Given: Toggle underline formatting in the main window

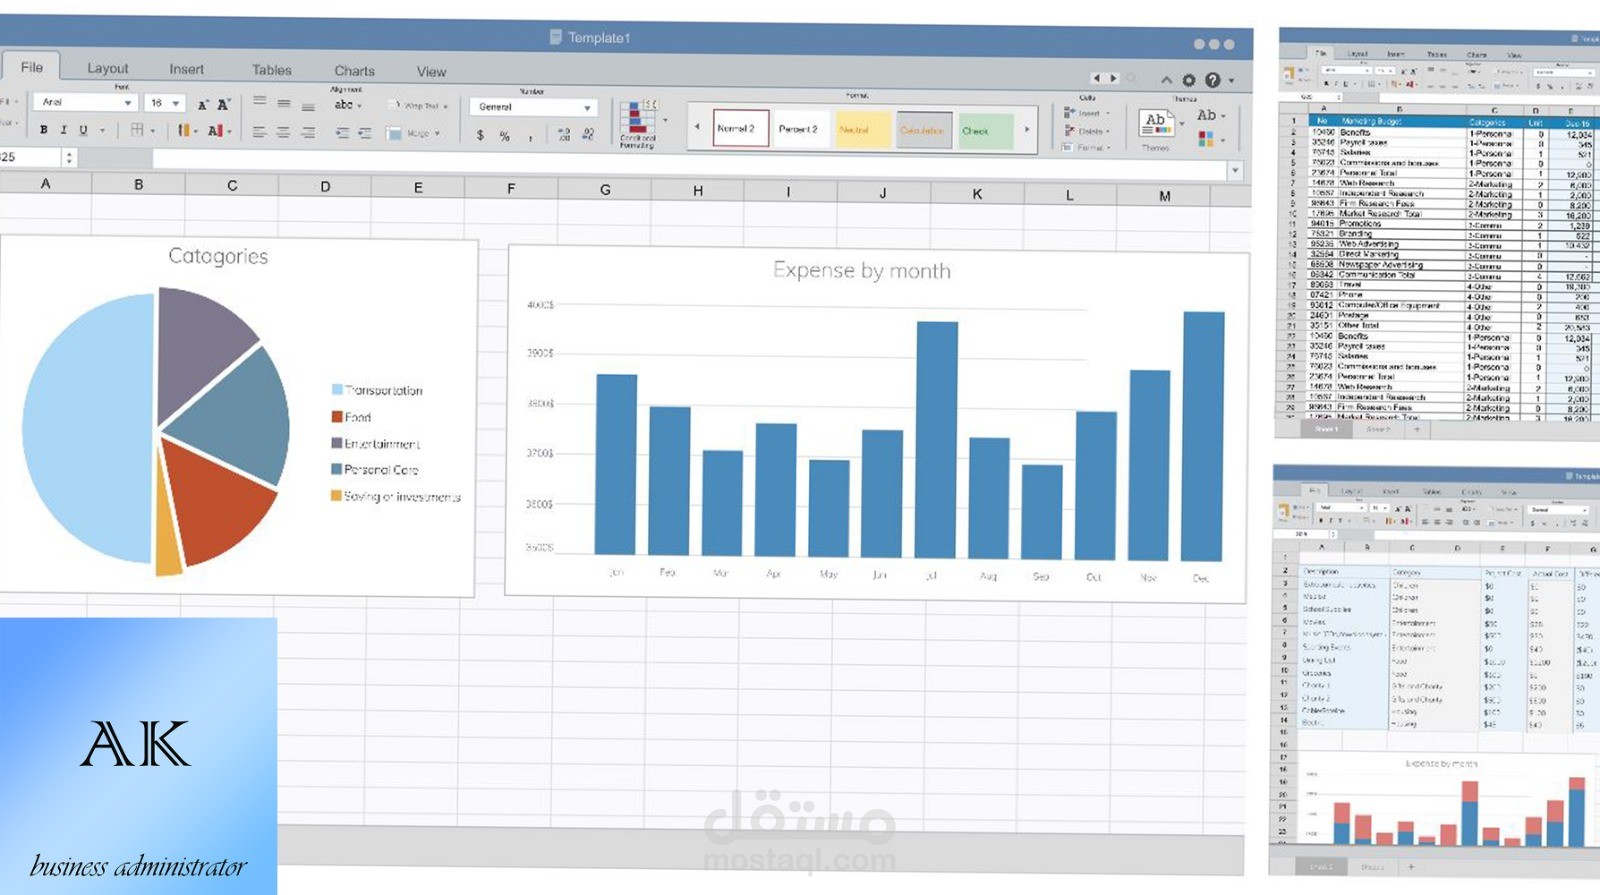Looking at the screenshot, I should (x=83, y=130).
